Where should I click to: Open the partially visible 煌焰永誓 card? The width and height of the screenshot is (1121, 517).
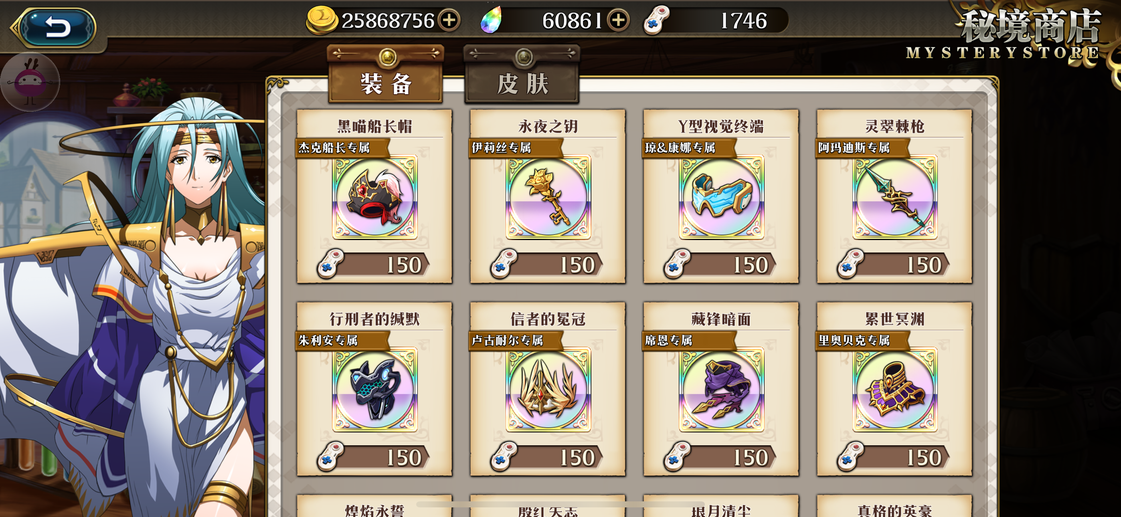[375, 506]
